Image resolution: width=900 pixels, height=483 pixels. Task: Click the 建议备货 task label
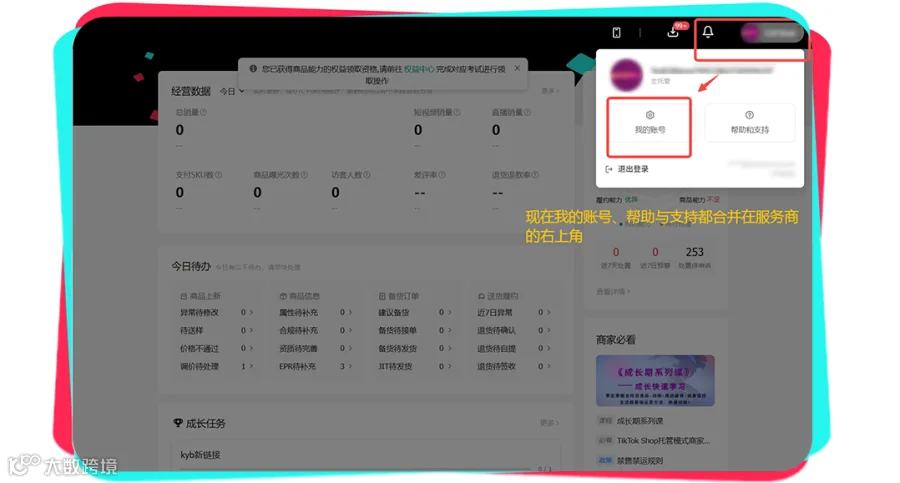pos(394,312)
